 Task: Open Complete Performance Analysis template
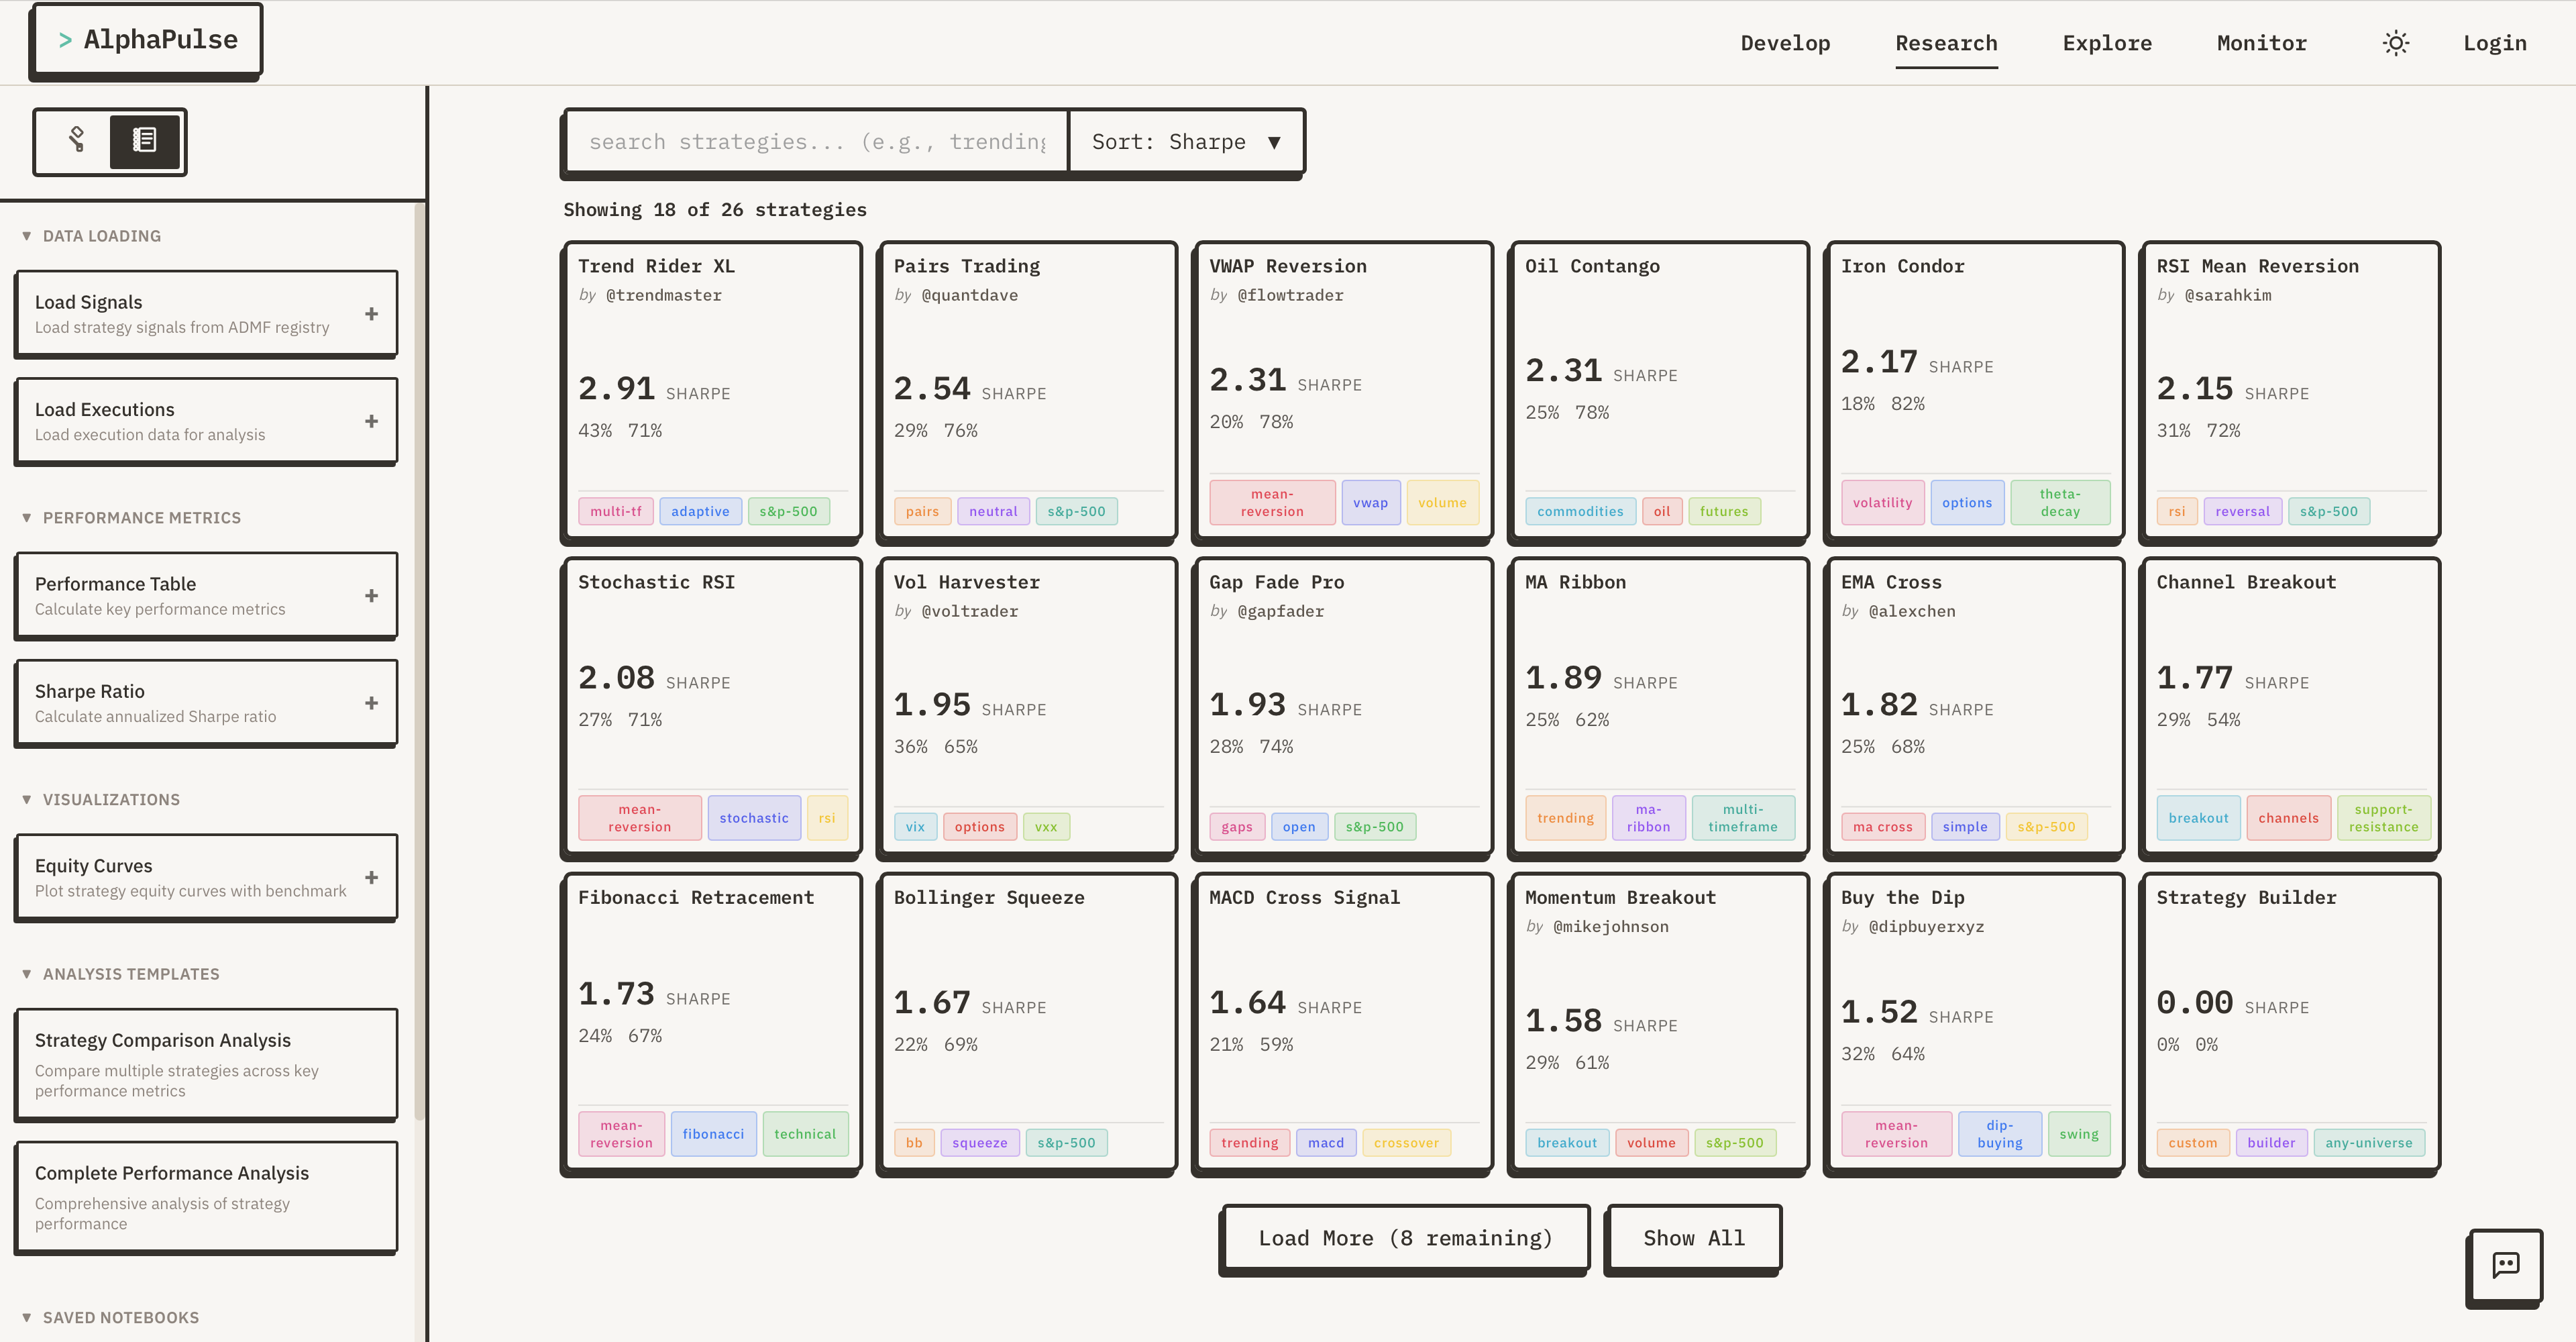(x=206, y=1197)
